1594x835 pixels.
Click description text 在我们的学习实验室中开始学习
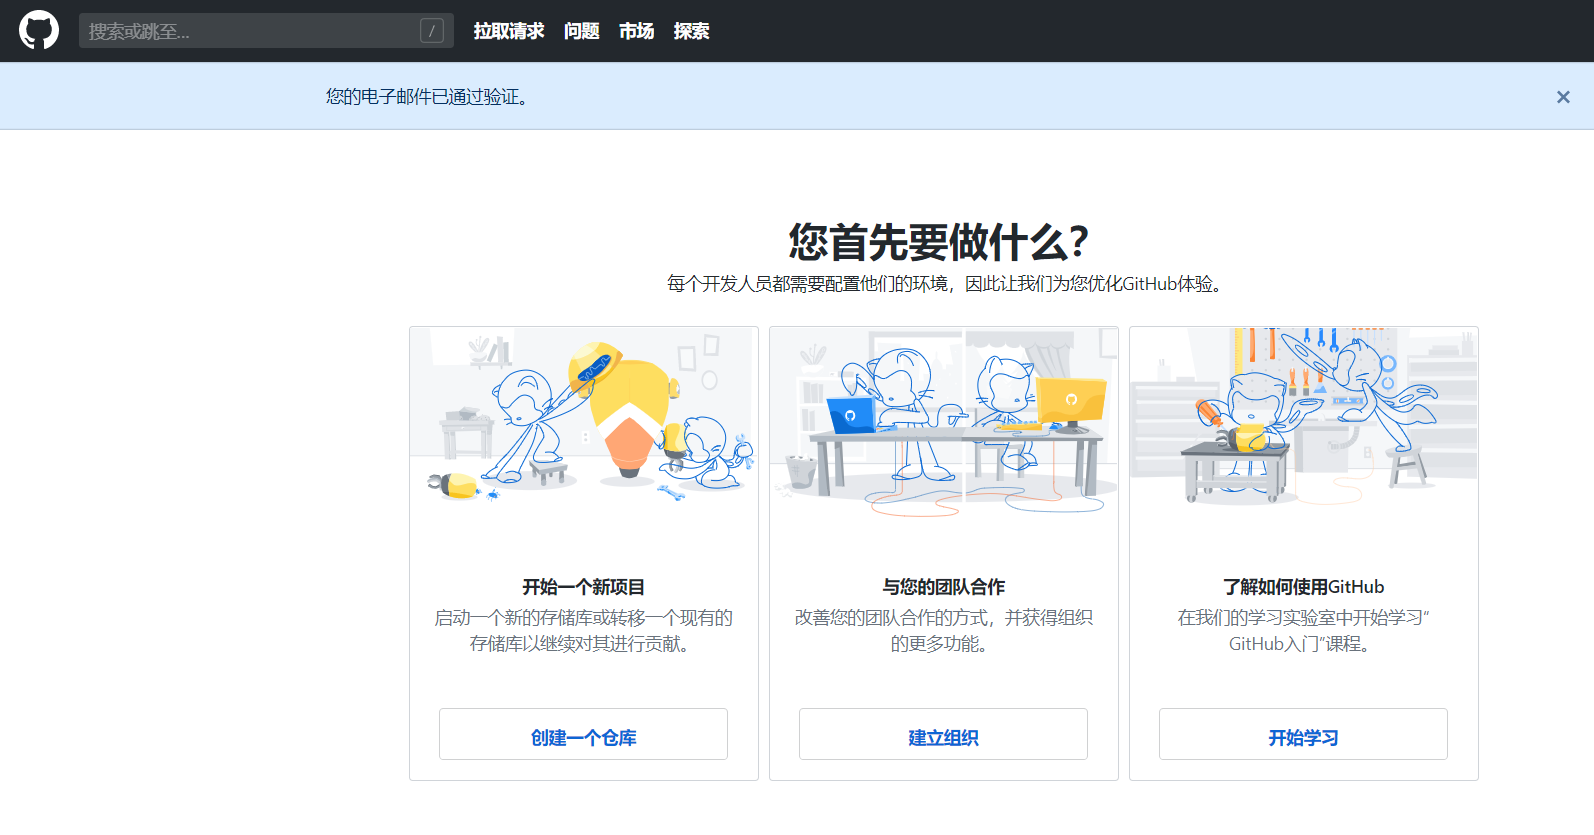point(1304,631)
